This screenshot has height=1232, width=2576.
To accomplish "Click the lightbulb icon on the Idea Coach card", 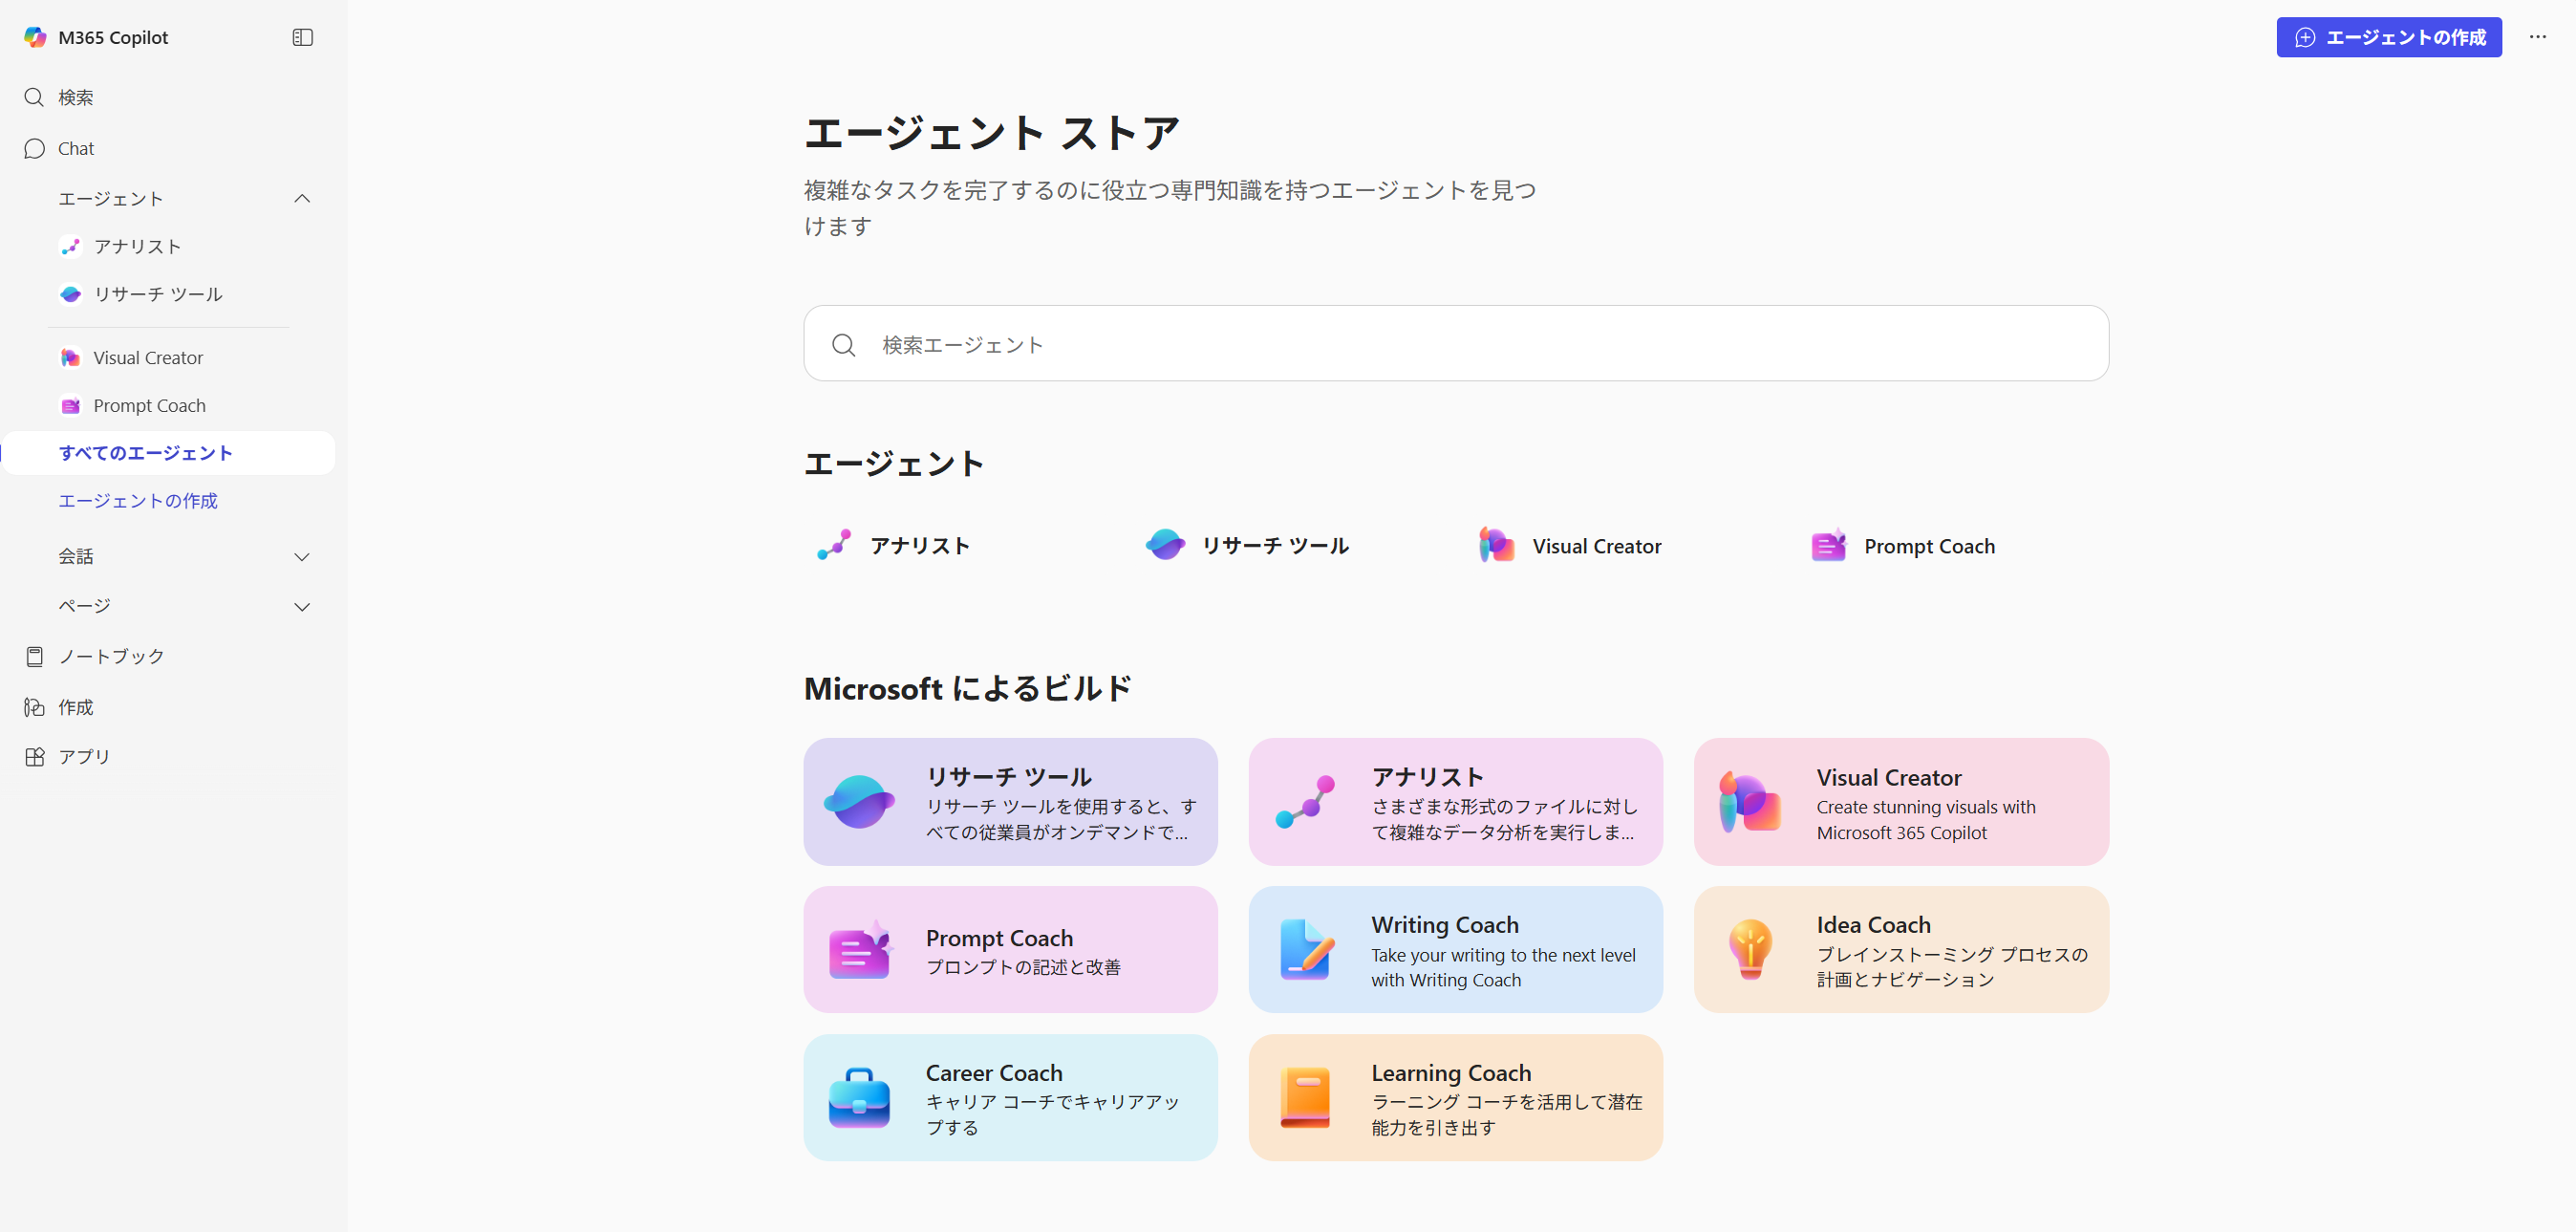I will (1750, 949).
